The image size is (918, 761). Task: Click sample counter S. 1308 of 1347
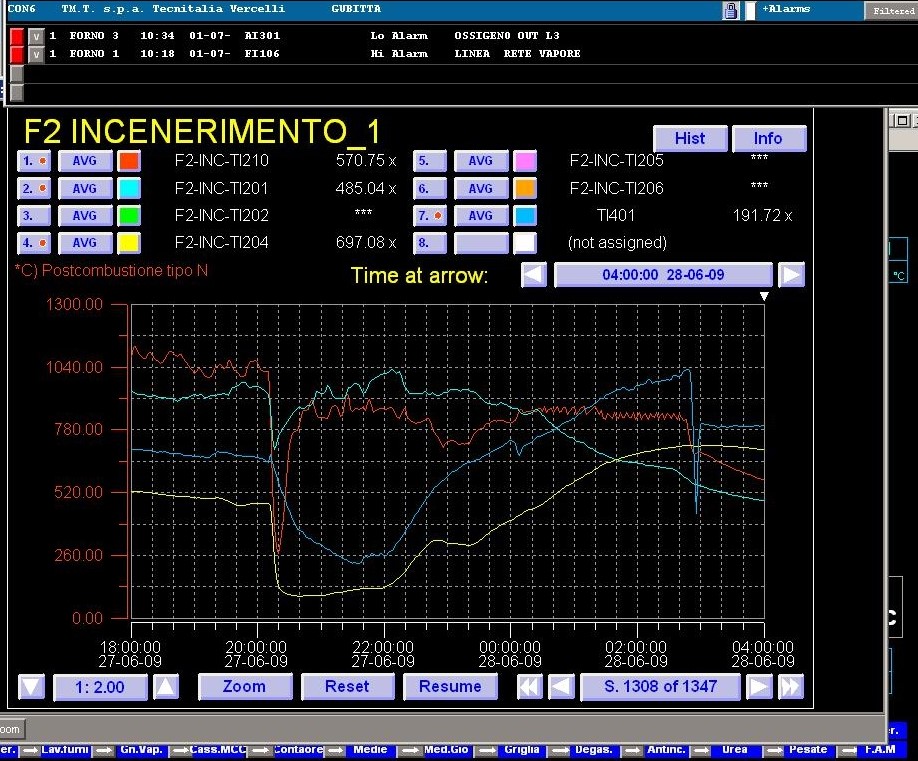coord(660,687)
